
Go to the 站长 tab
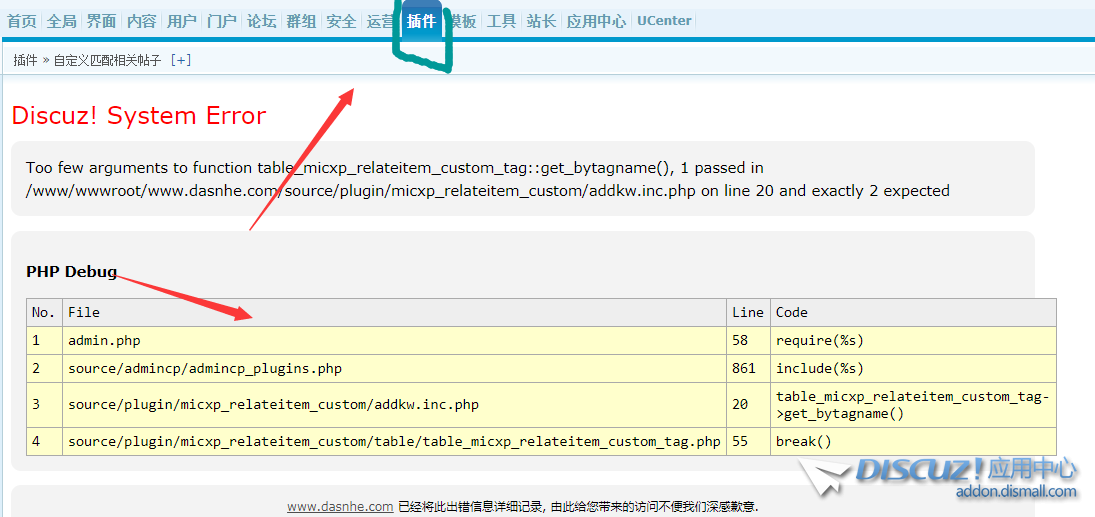(541, 21)
